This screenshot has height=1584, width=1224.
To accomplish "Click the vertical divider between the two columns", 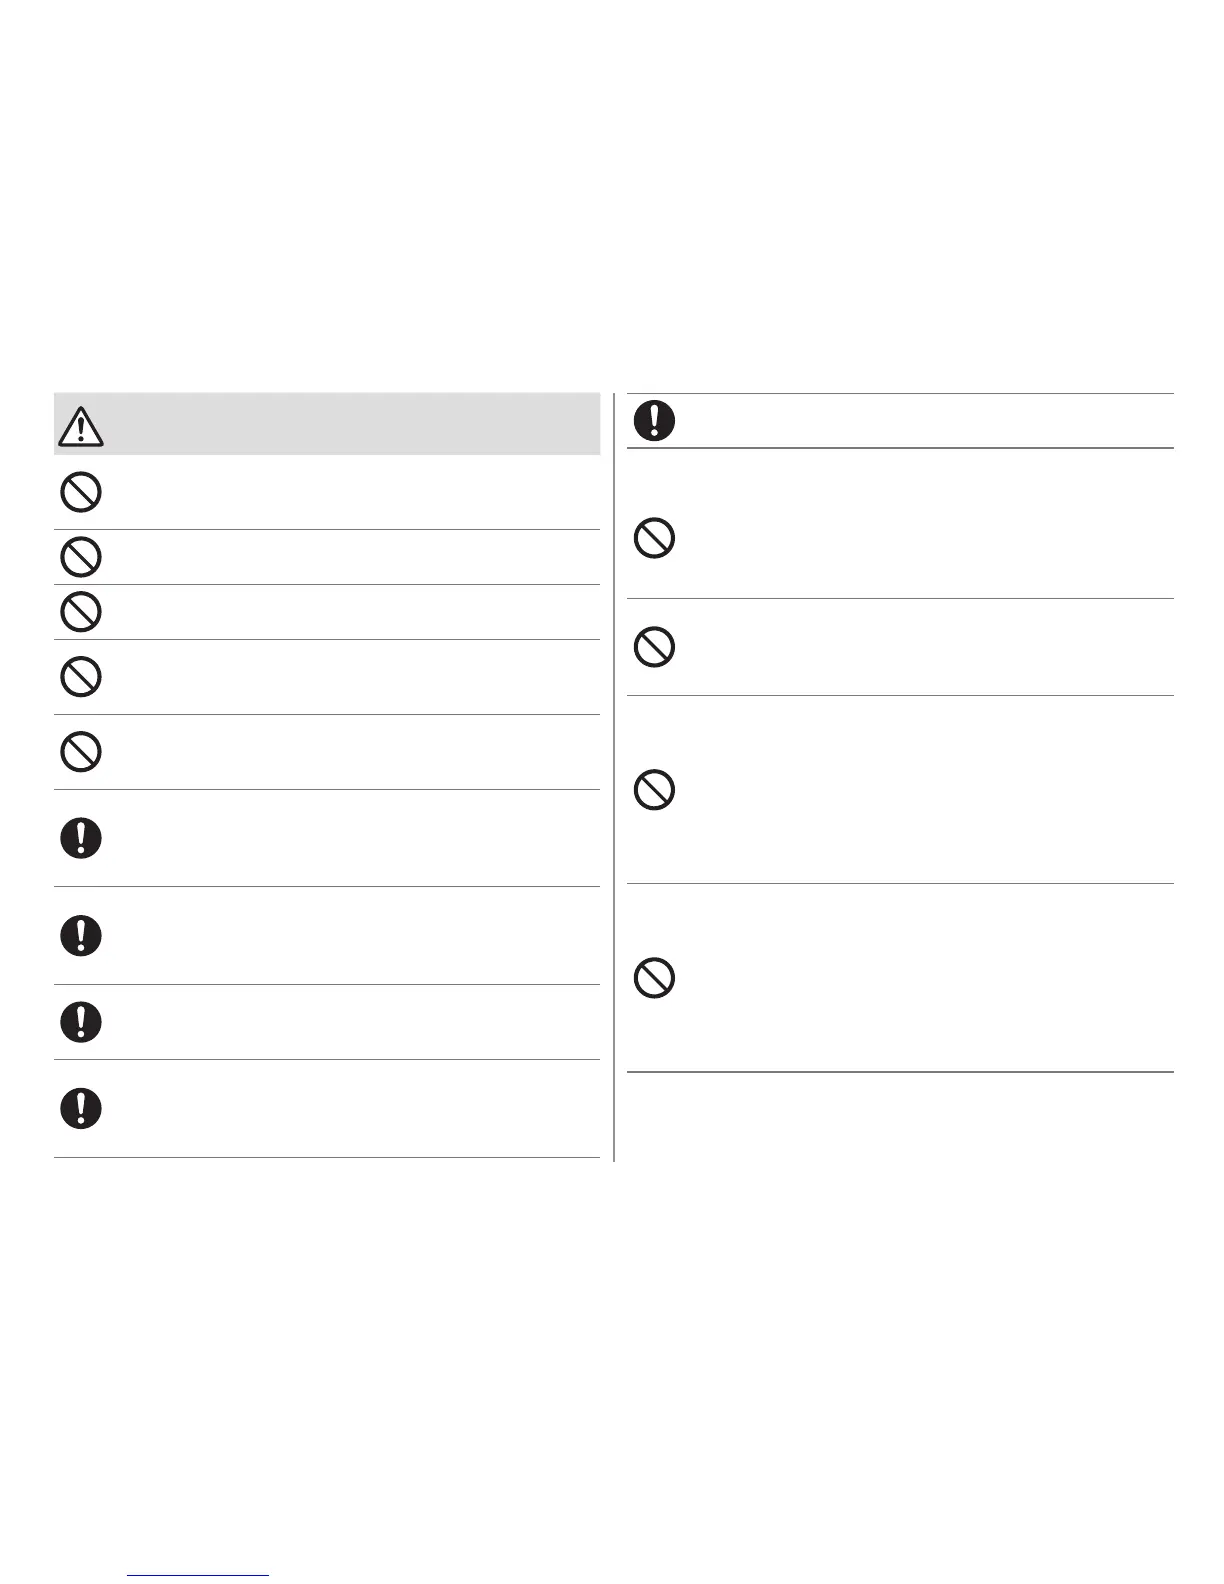I will coord(613,780).
